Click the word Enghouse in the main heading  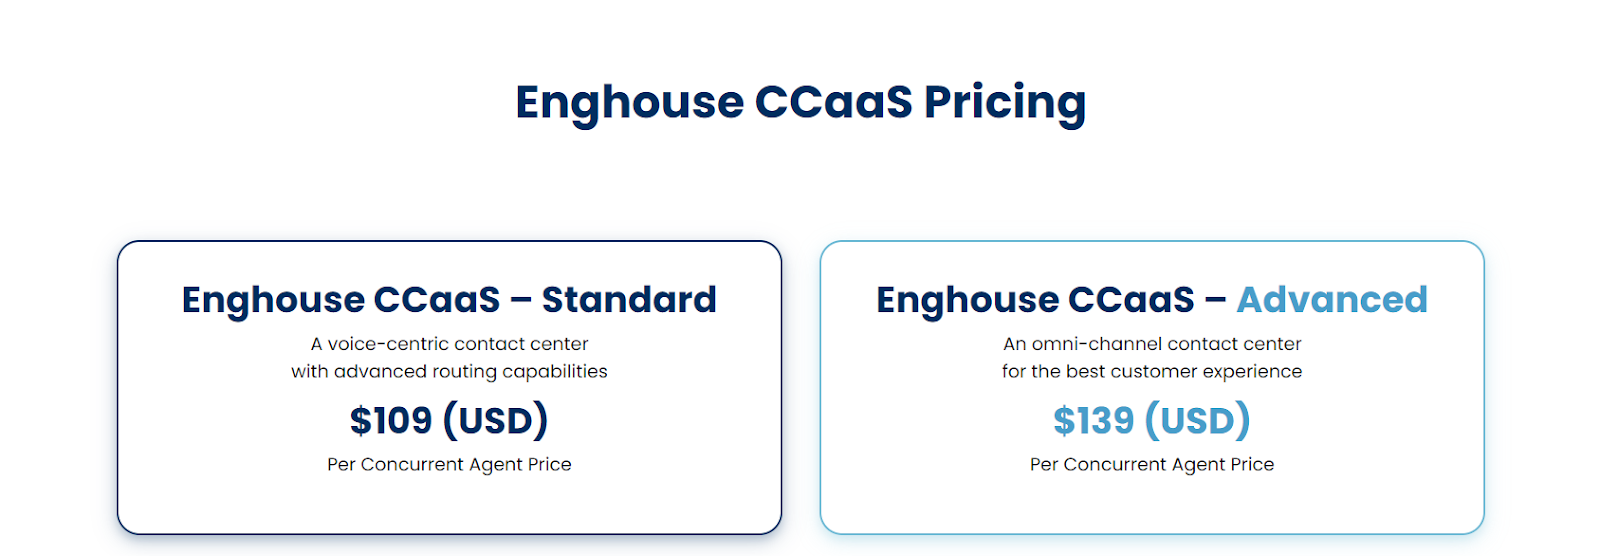(629, 102)
